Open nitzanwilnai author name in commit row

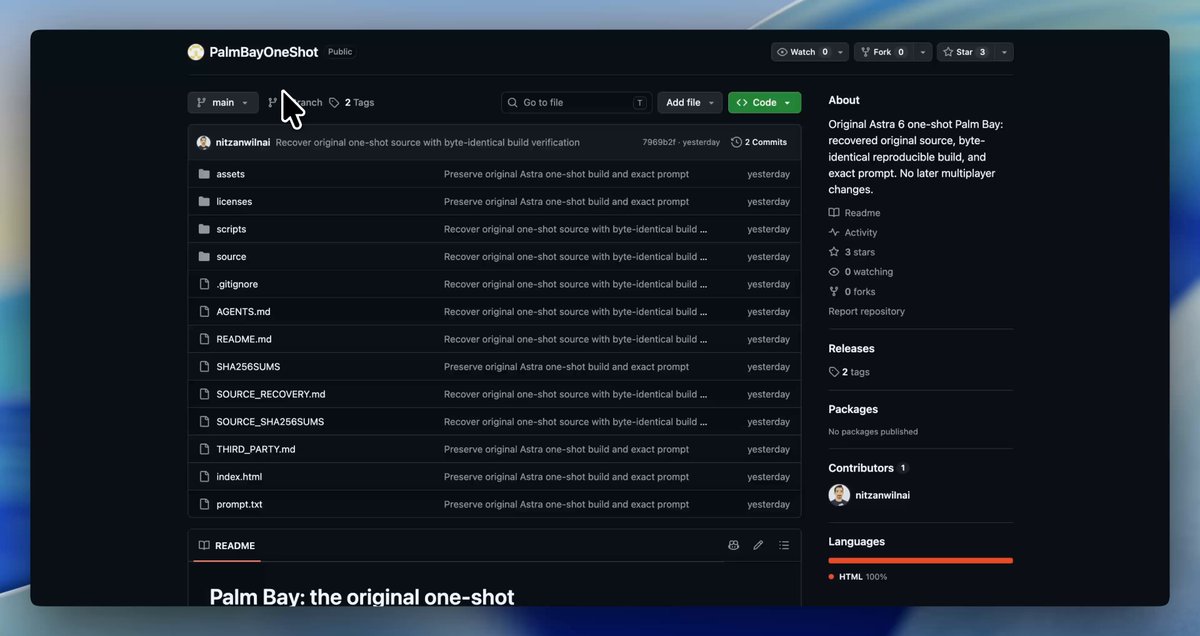pos(244,142)
